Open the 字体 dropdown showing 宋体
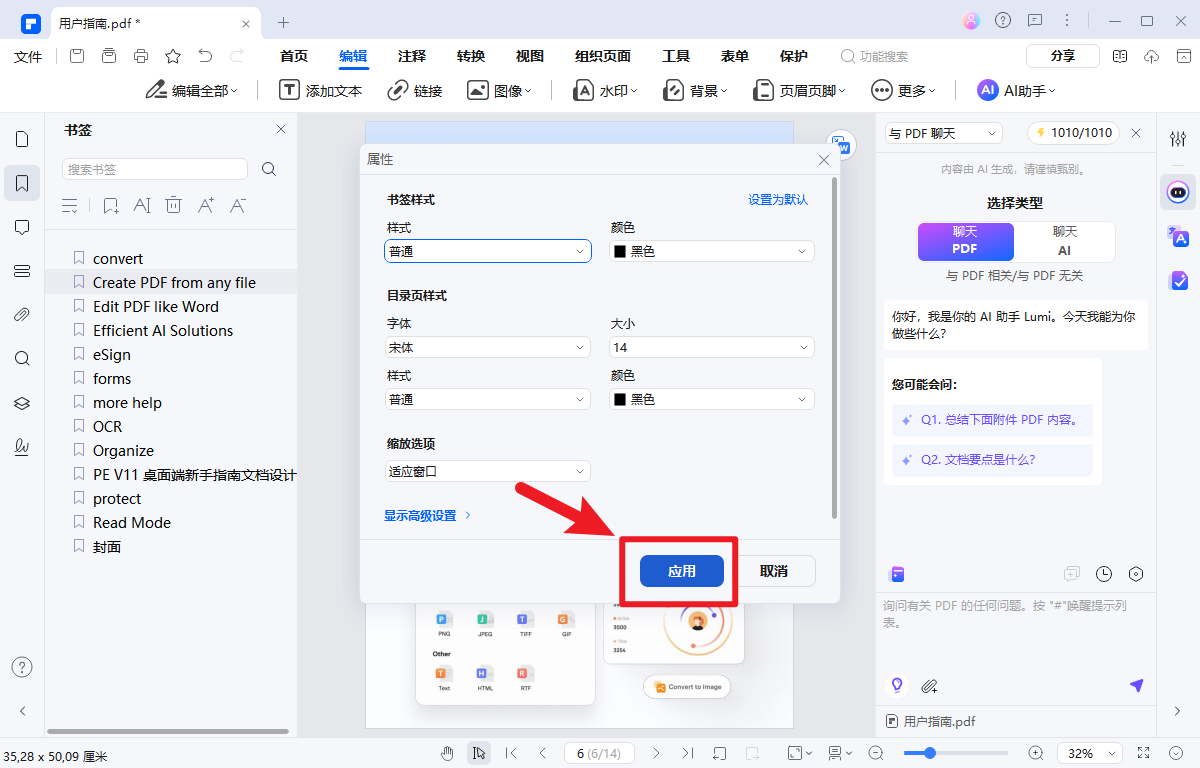 click(487, 347)
